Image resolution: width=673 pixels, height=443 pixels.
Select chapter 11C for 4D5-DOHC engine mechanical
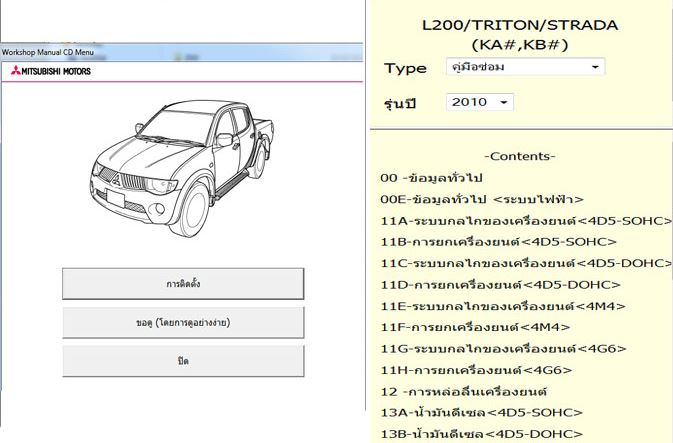coord(526,263)
